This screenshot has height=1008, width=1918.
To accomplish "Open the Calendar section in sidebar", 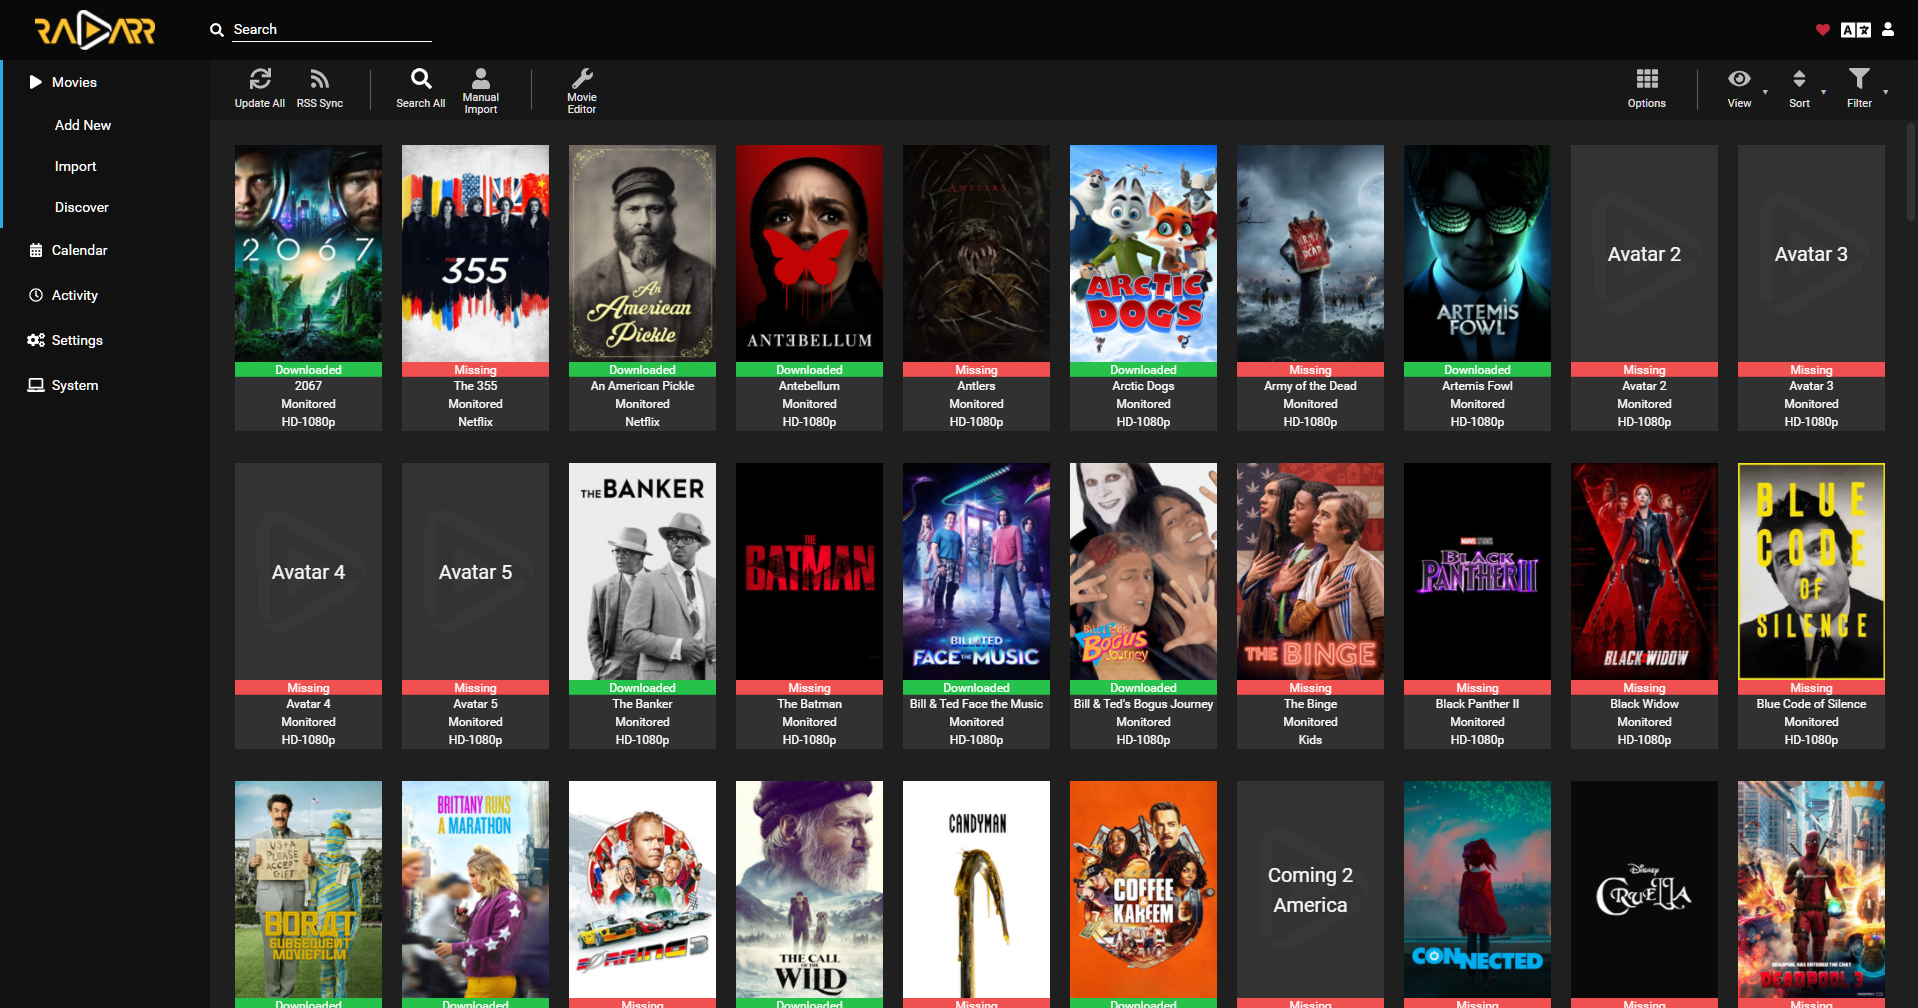I will [79, 250].
